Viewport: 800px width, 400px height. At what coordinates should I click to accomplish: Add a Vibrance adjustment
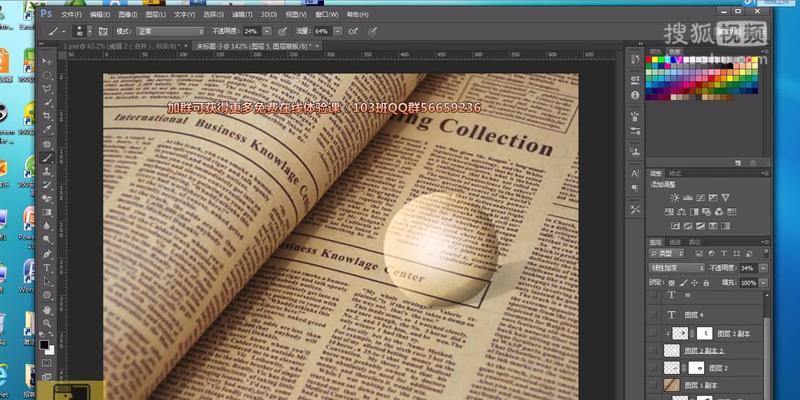[x=726, y=197]
